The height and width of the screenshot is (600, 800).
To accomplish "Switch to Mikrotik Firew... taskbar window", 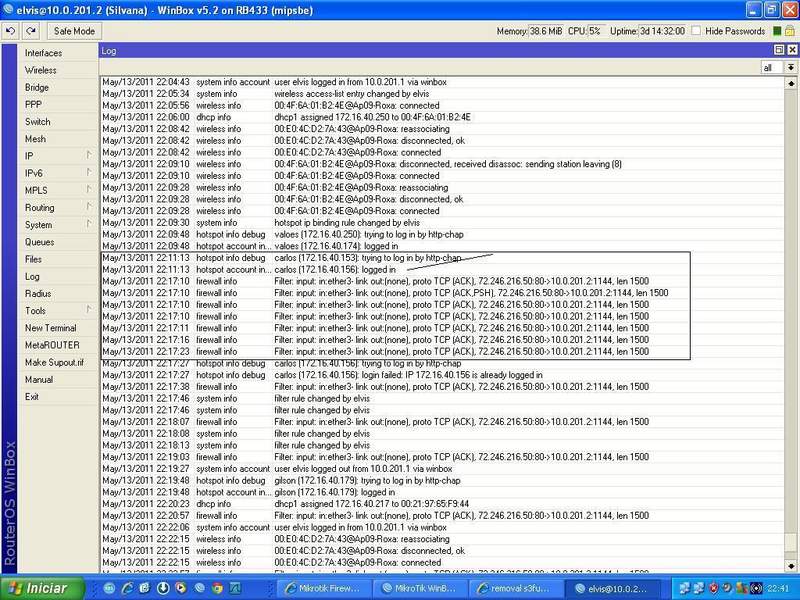I will [x=326, y=588].
